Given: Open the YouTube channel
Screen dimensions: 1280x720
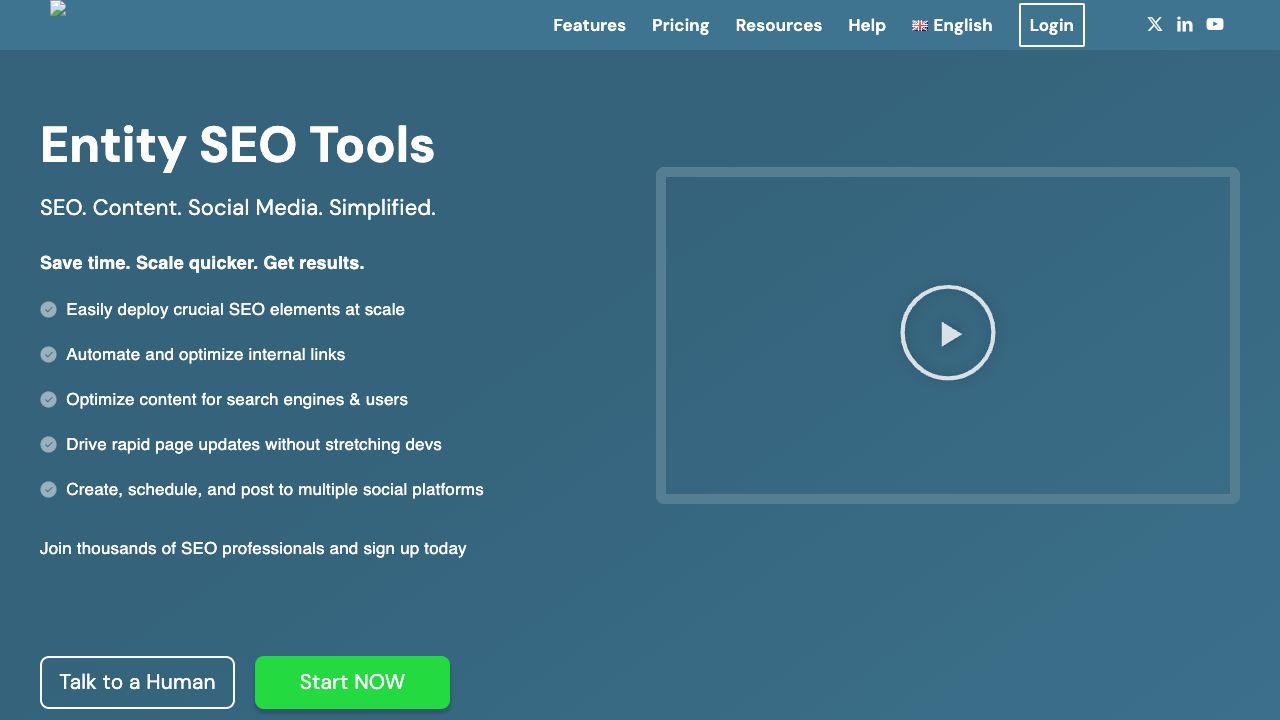Looking at the screenshot, I should [x=1214, y=24].
